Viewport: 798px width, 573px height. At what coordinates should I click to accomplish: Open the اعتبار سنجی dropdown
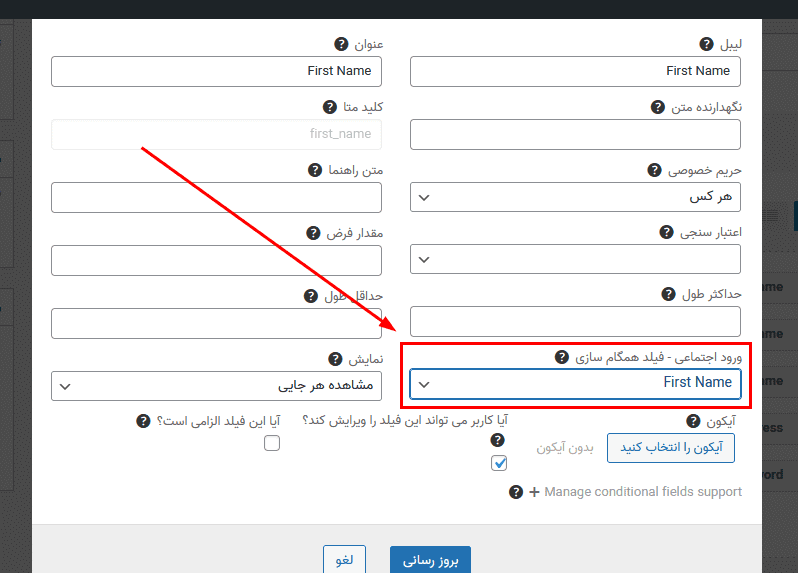(x=575, y=260)
